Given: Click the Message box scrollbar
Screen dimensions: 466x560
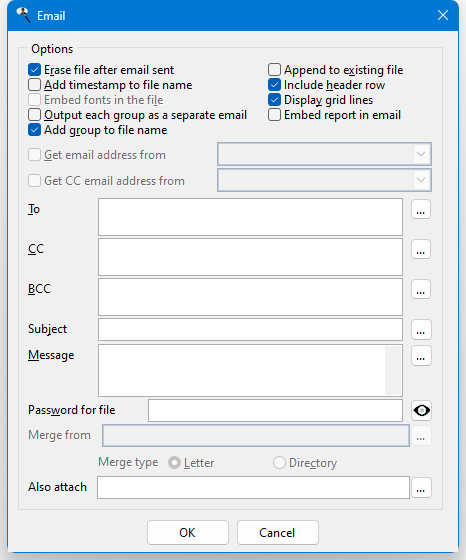Looking at the screenshot, I should pyautogui.click(x=393, y=370).
